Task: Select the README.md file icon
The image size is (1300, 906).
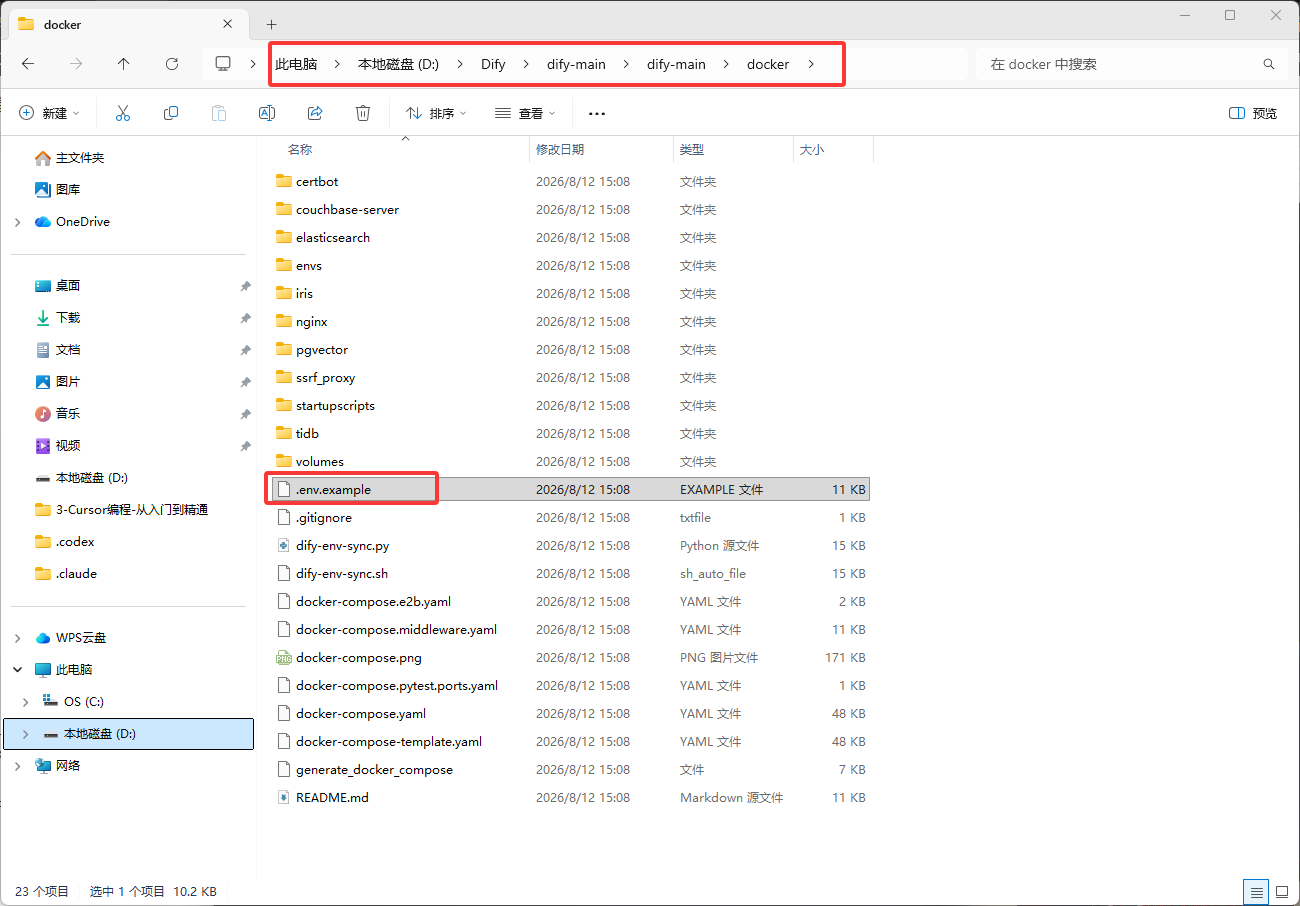Action: pyautogui.click(x=283, y=798)
